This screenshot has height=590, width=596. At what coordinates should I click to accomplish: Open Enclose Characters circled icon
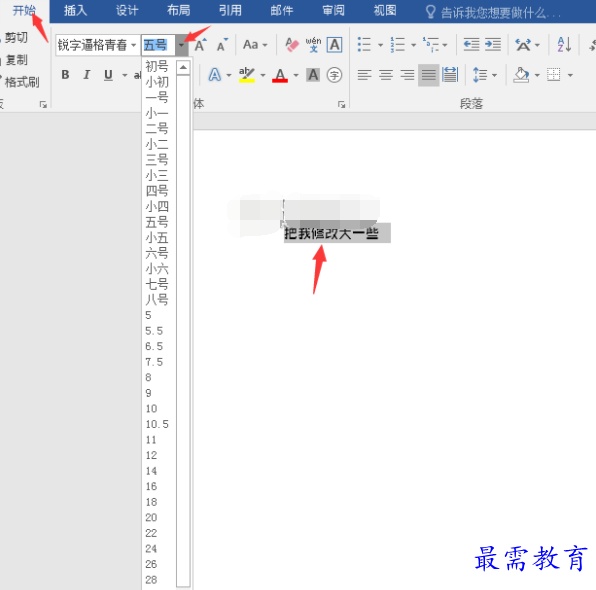334,75
